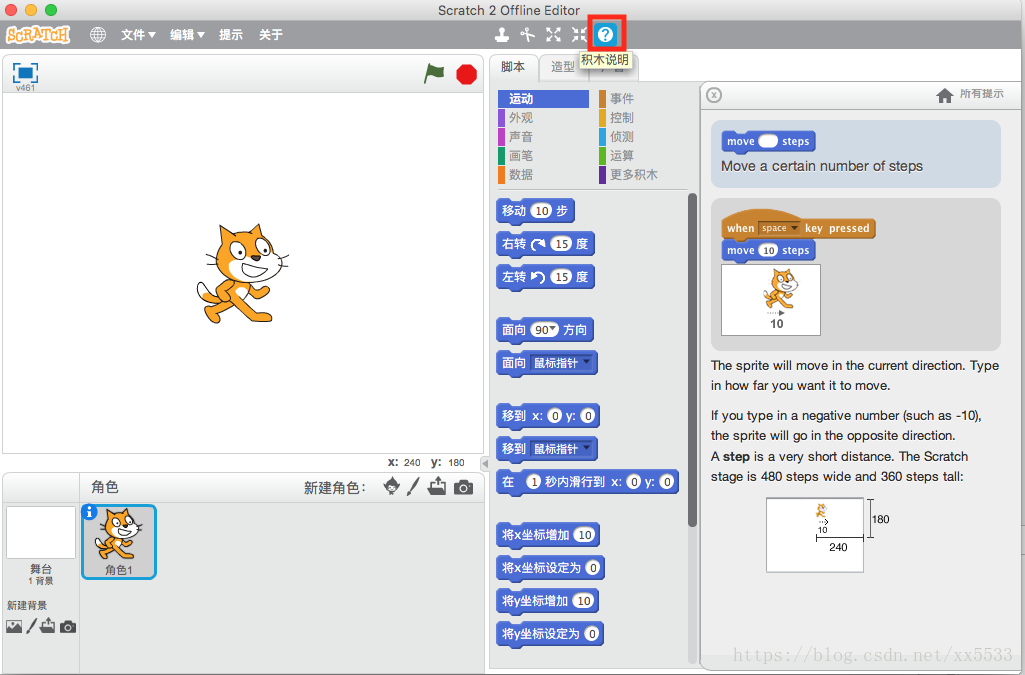1025x675 pixels.
Task: Stop the project with red stop sign
Action: pyautogui.click(x=466, y=74)
